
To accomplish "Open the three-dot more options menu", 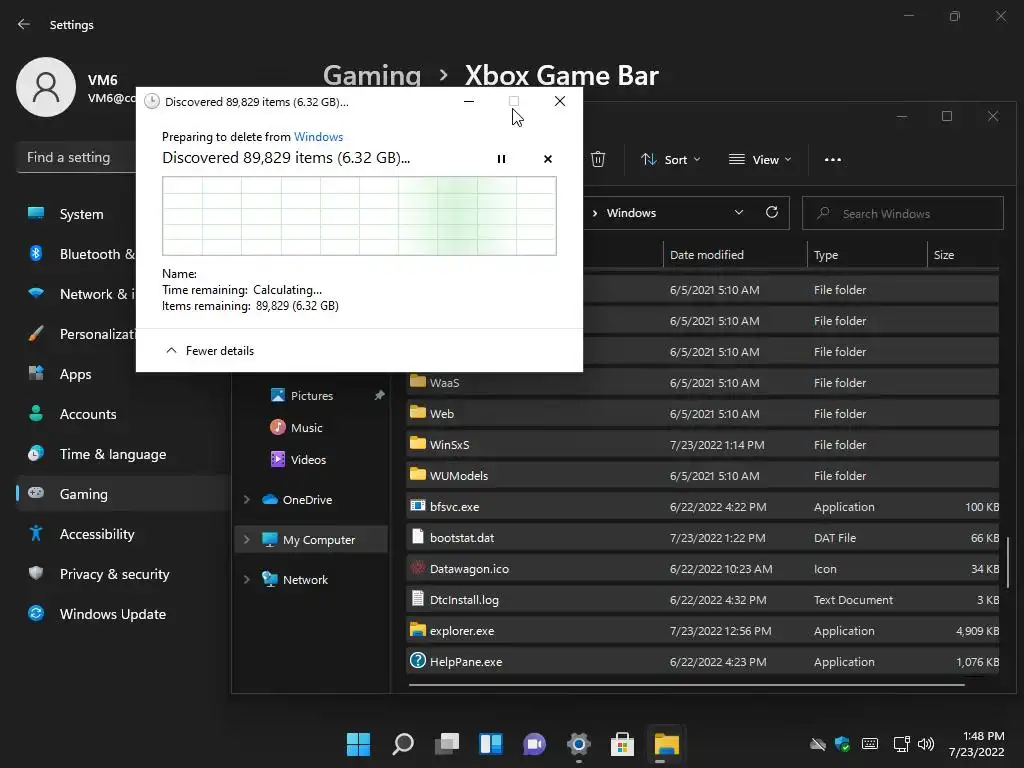I will coord(833,159).
